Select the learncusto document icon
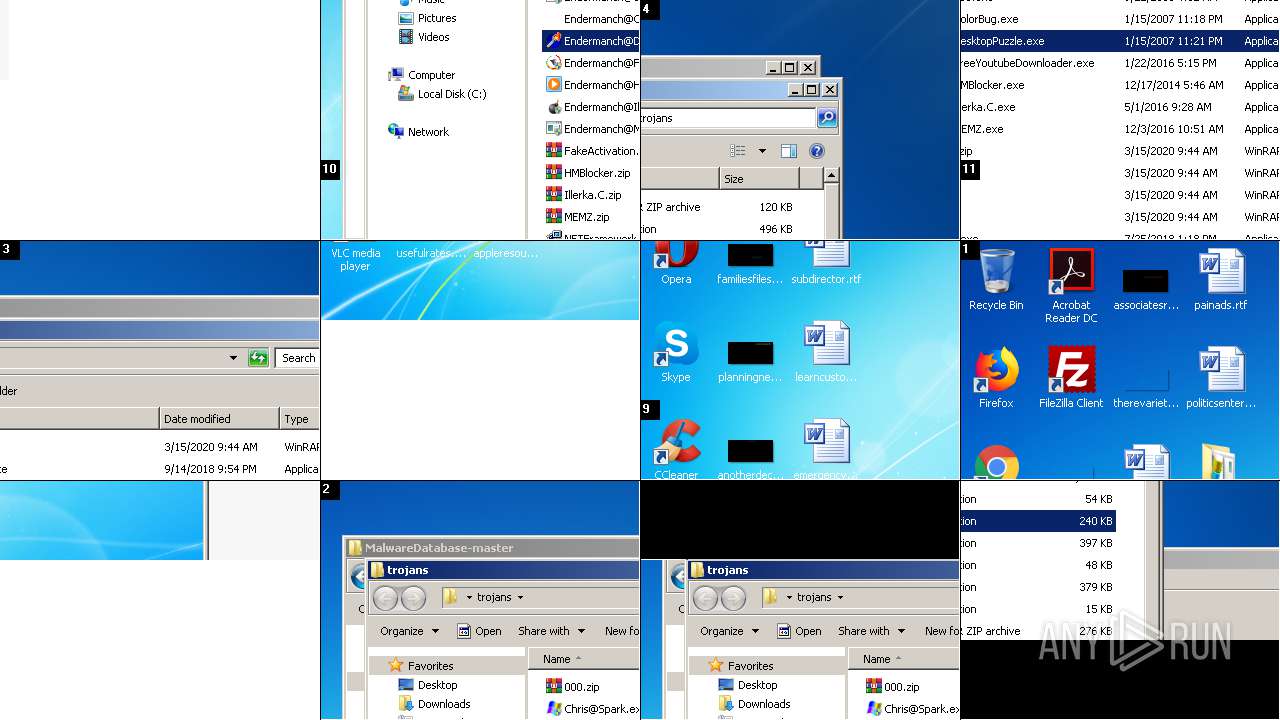 click(826, 352)
